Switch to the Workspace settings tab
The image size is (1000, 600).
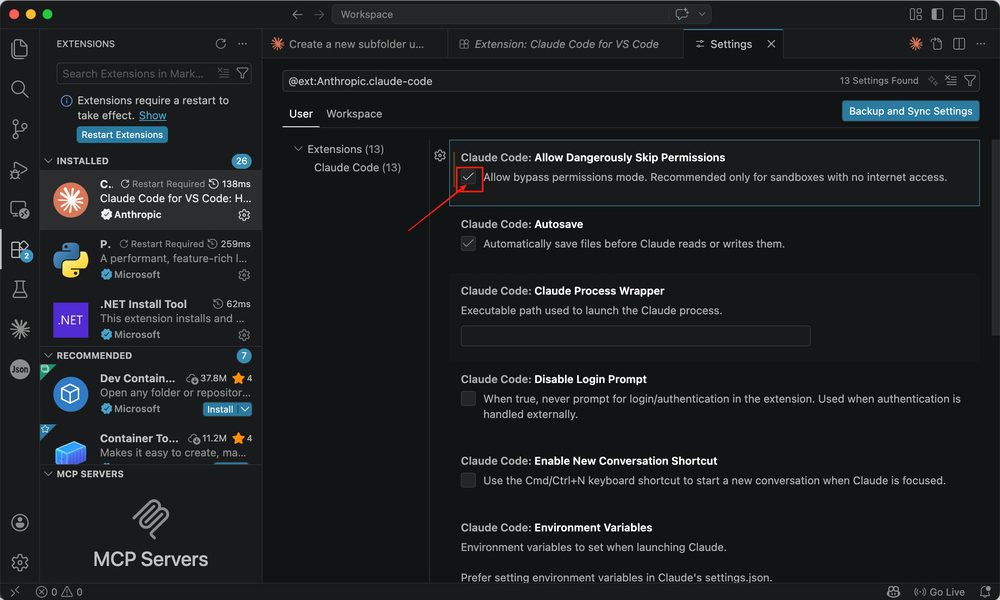(354, 114)
